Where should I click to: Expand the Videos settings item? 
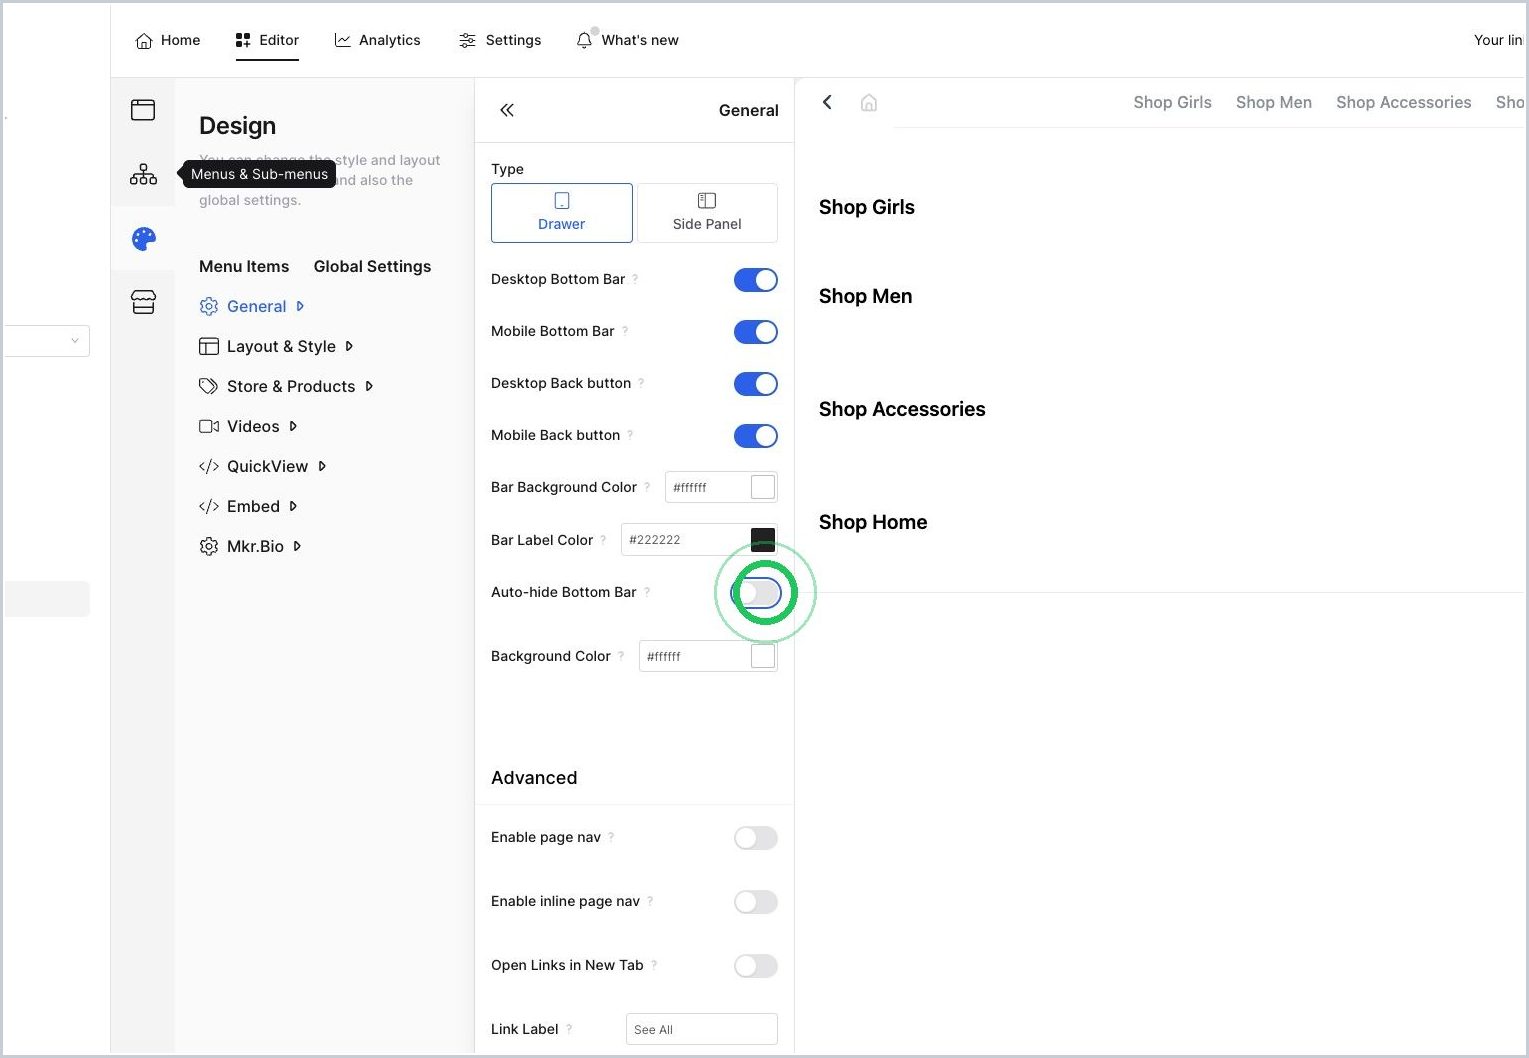click(x=248, y=426)
